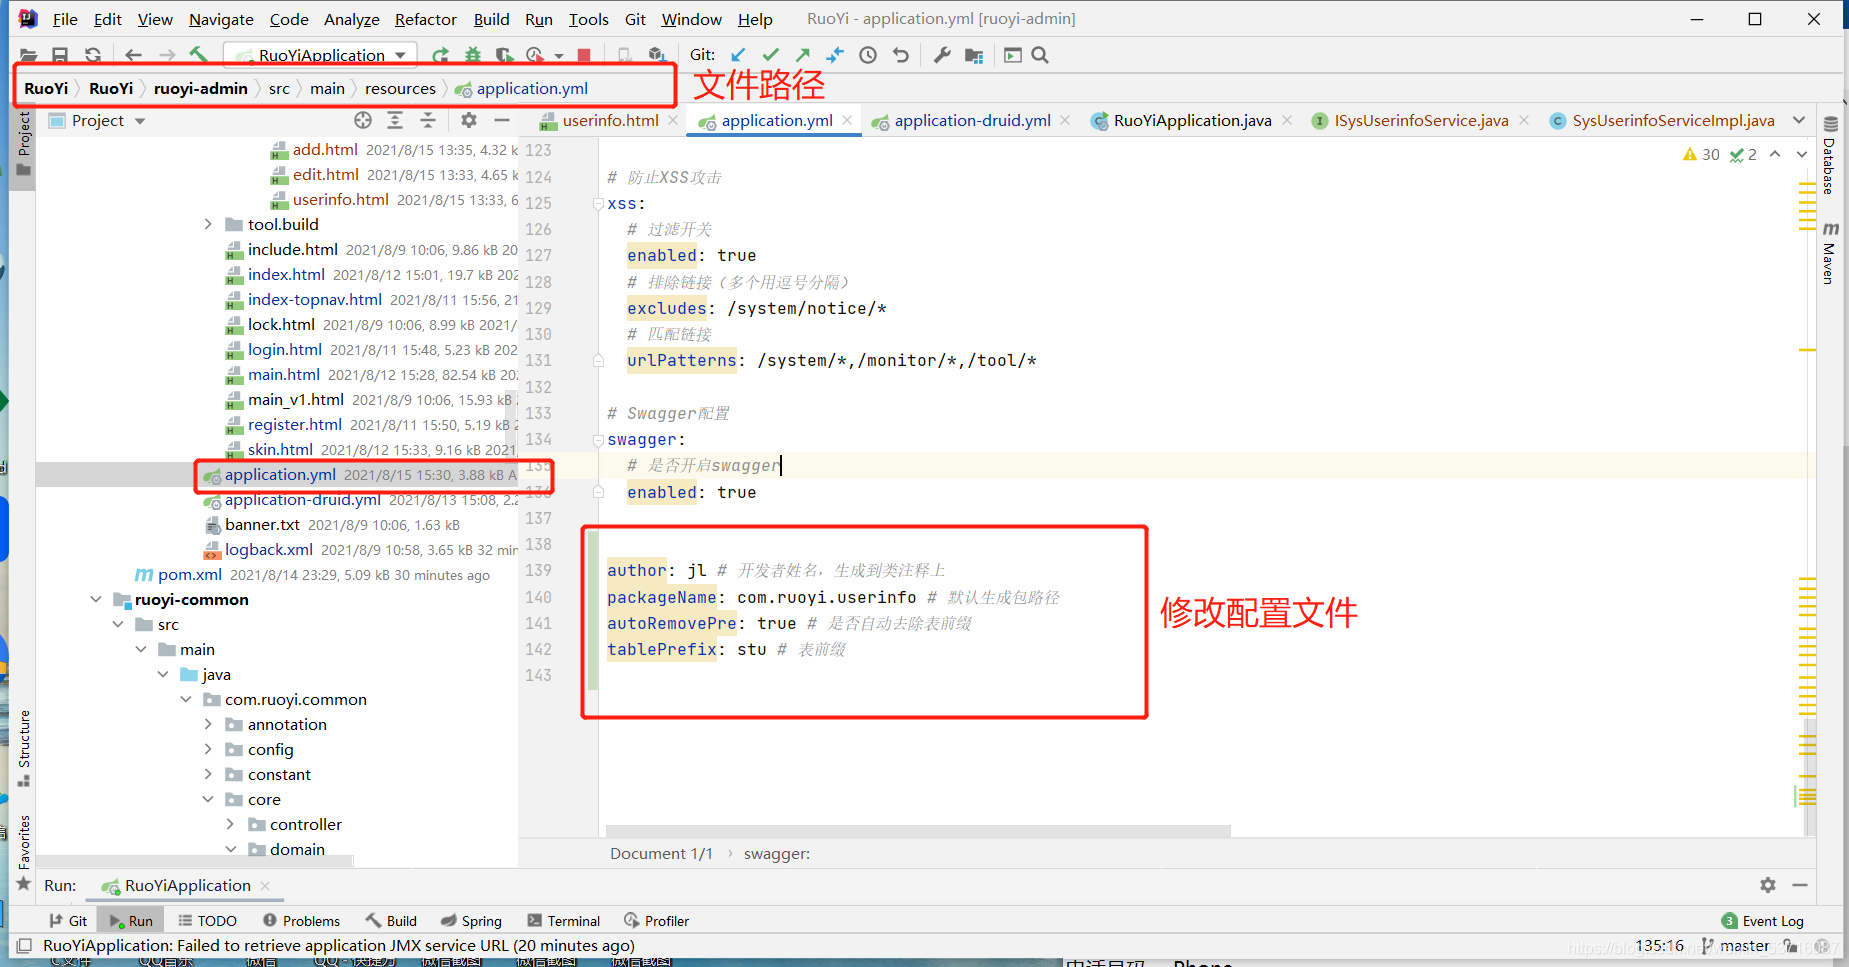Click the Build project hammer icon

[199, 55]
